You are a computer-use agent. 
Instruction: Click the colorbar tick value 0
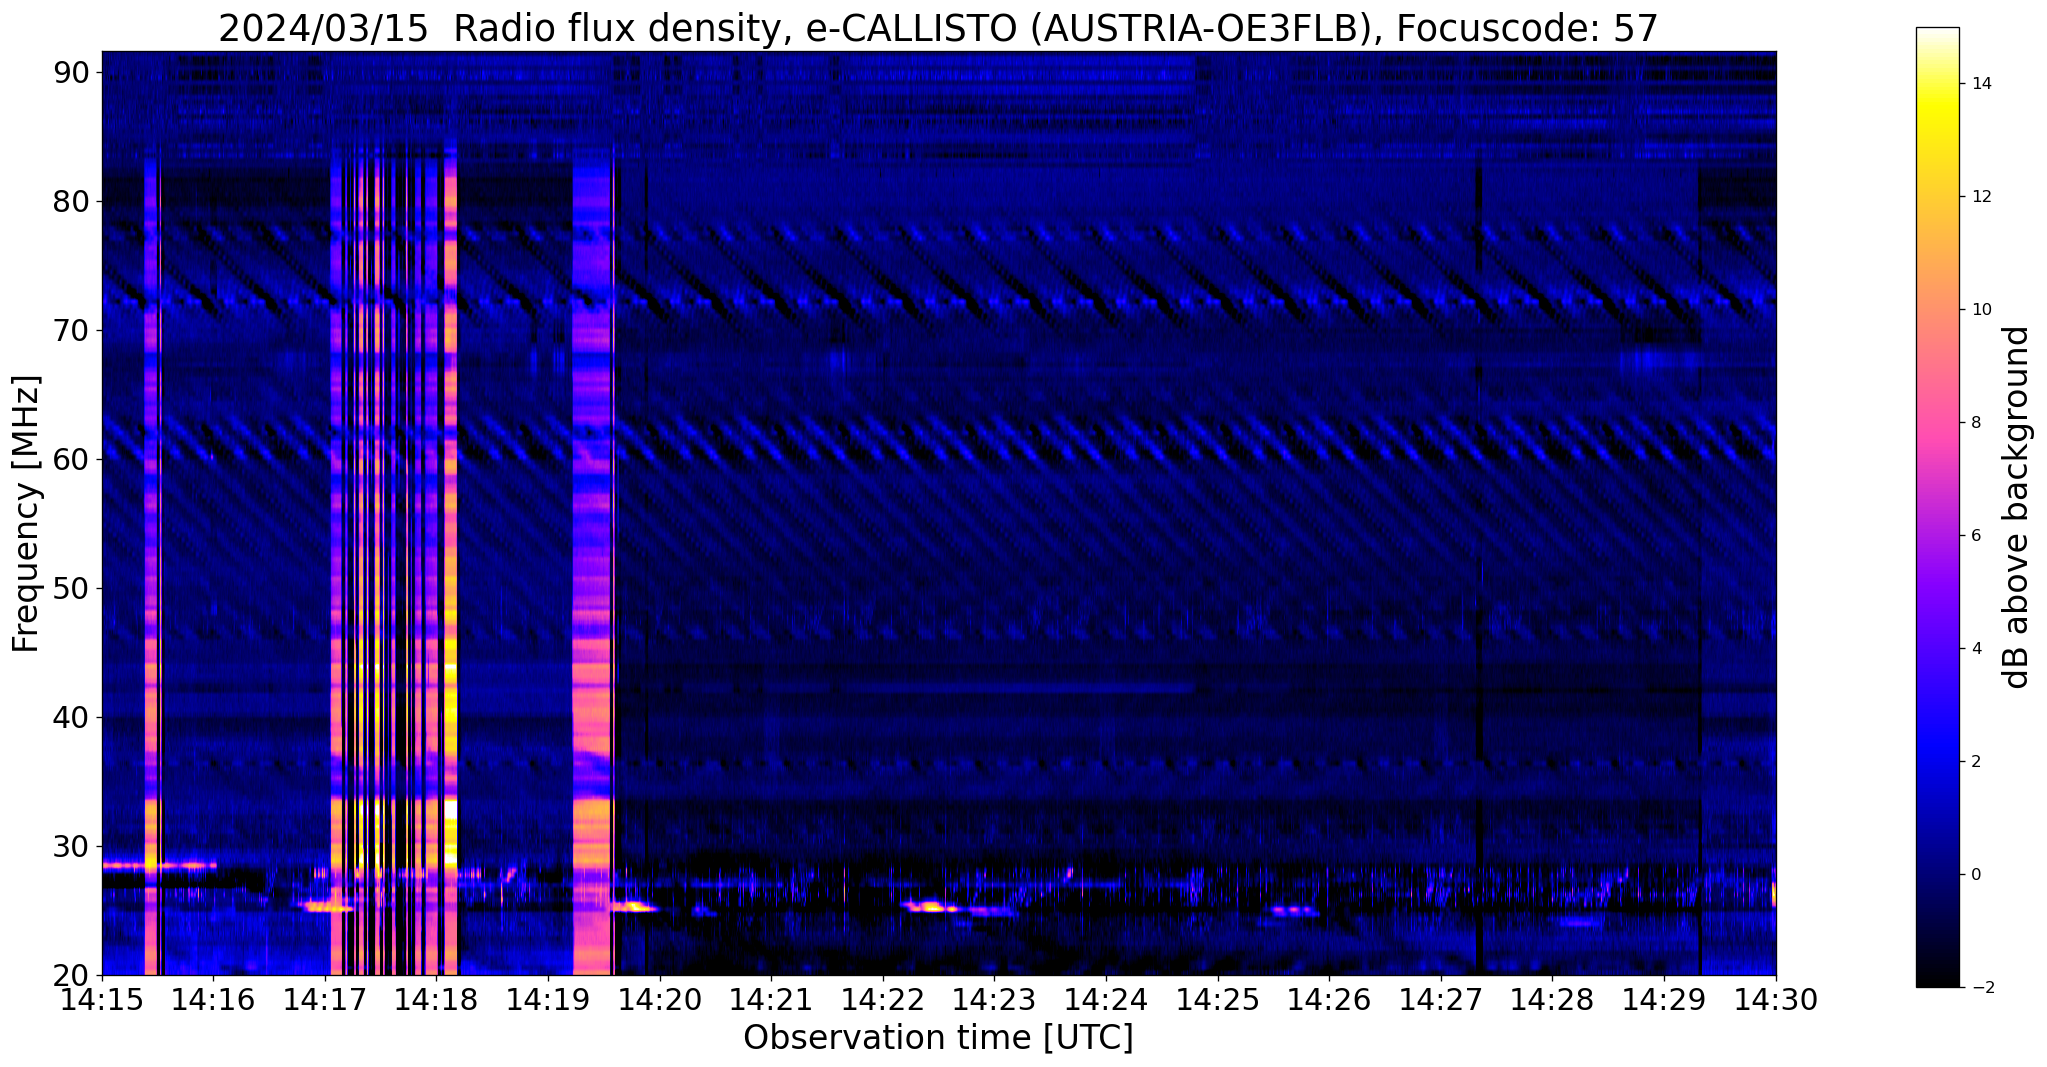[1976, 875]
